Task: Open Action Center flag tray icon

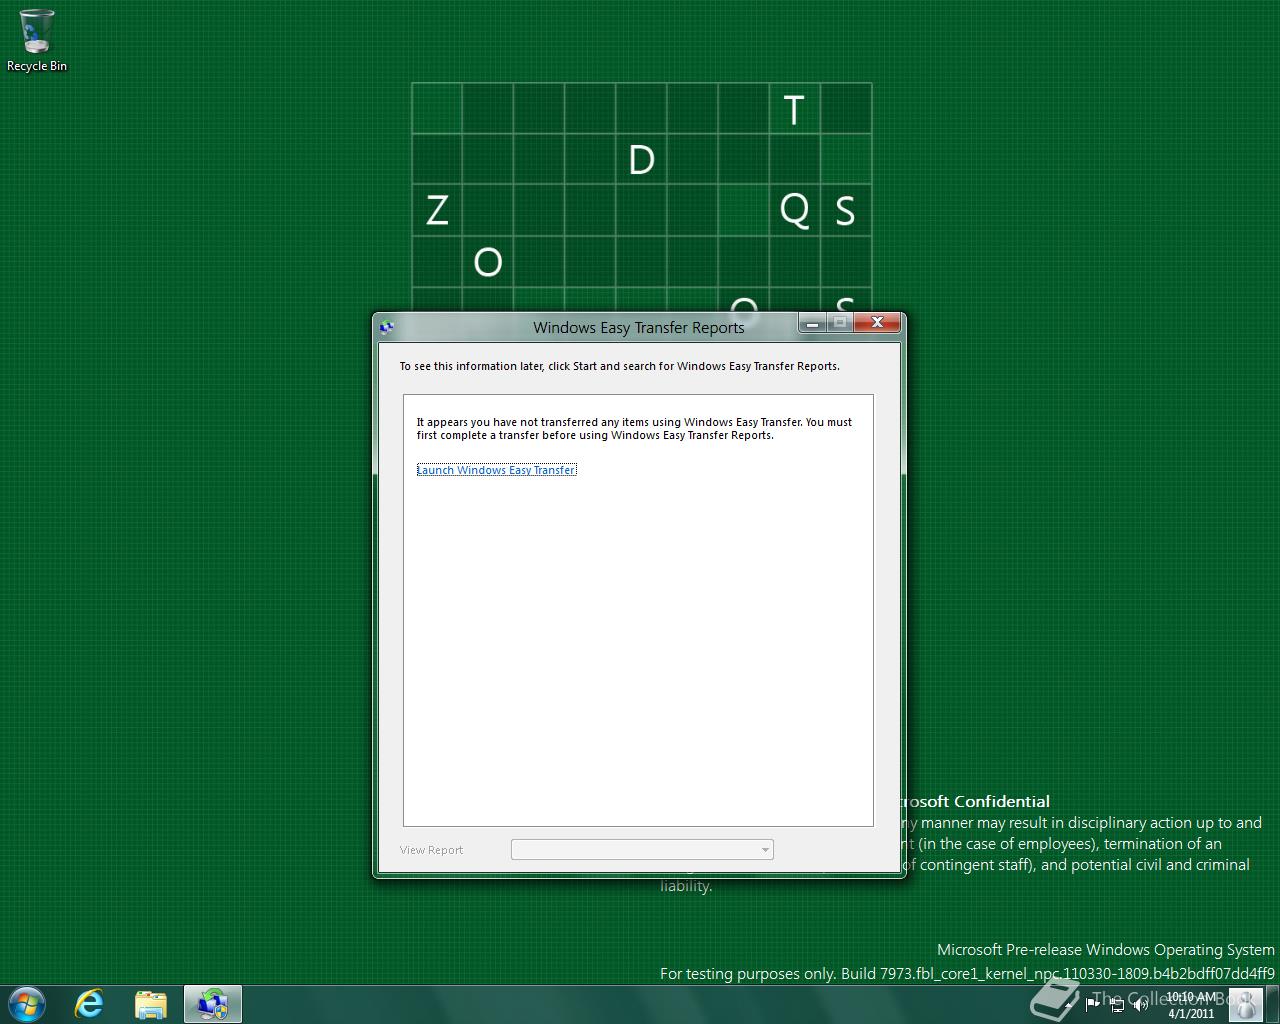Action: pos(1093,1004)
